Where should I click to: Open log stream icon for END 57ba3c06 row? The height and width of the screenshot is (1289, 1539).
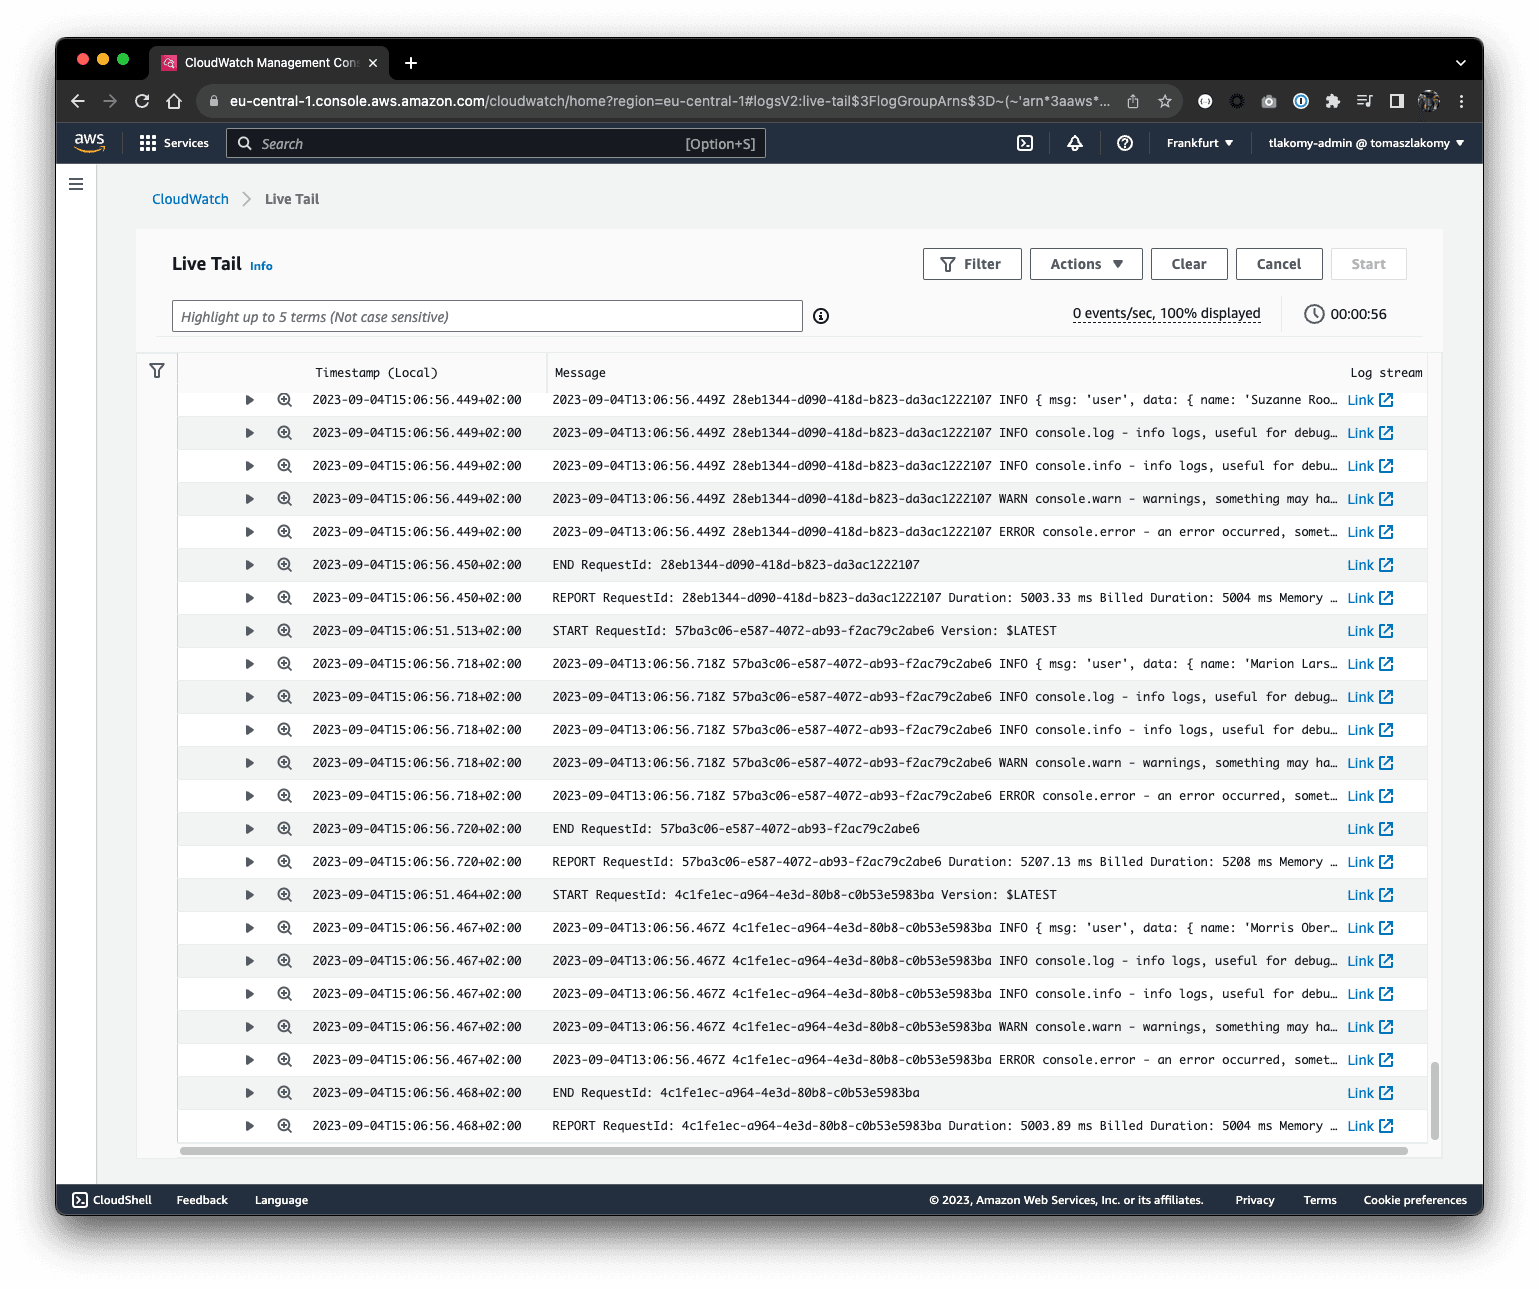(x=1386, y=829)
